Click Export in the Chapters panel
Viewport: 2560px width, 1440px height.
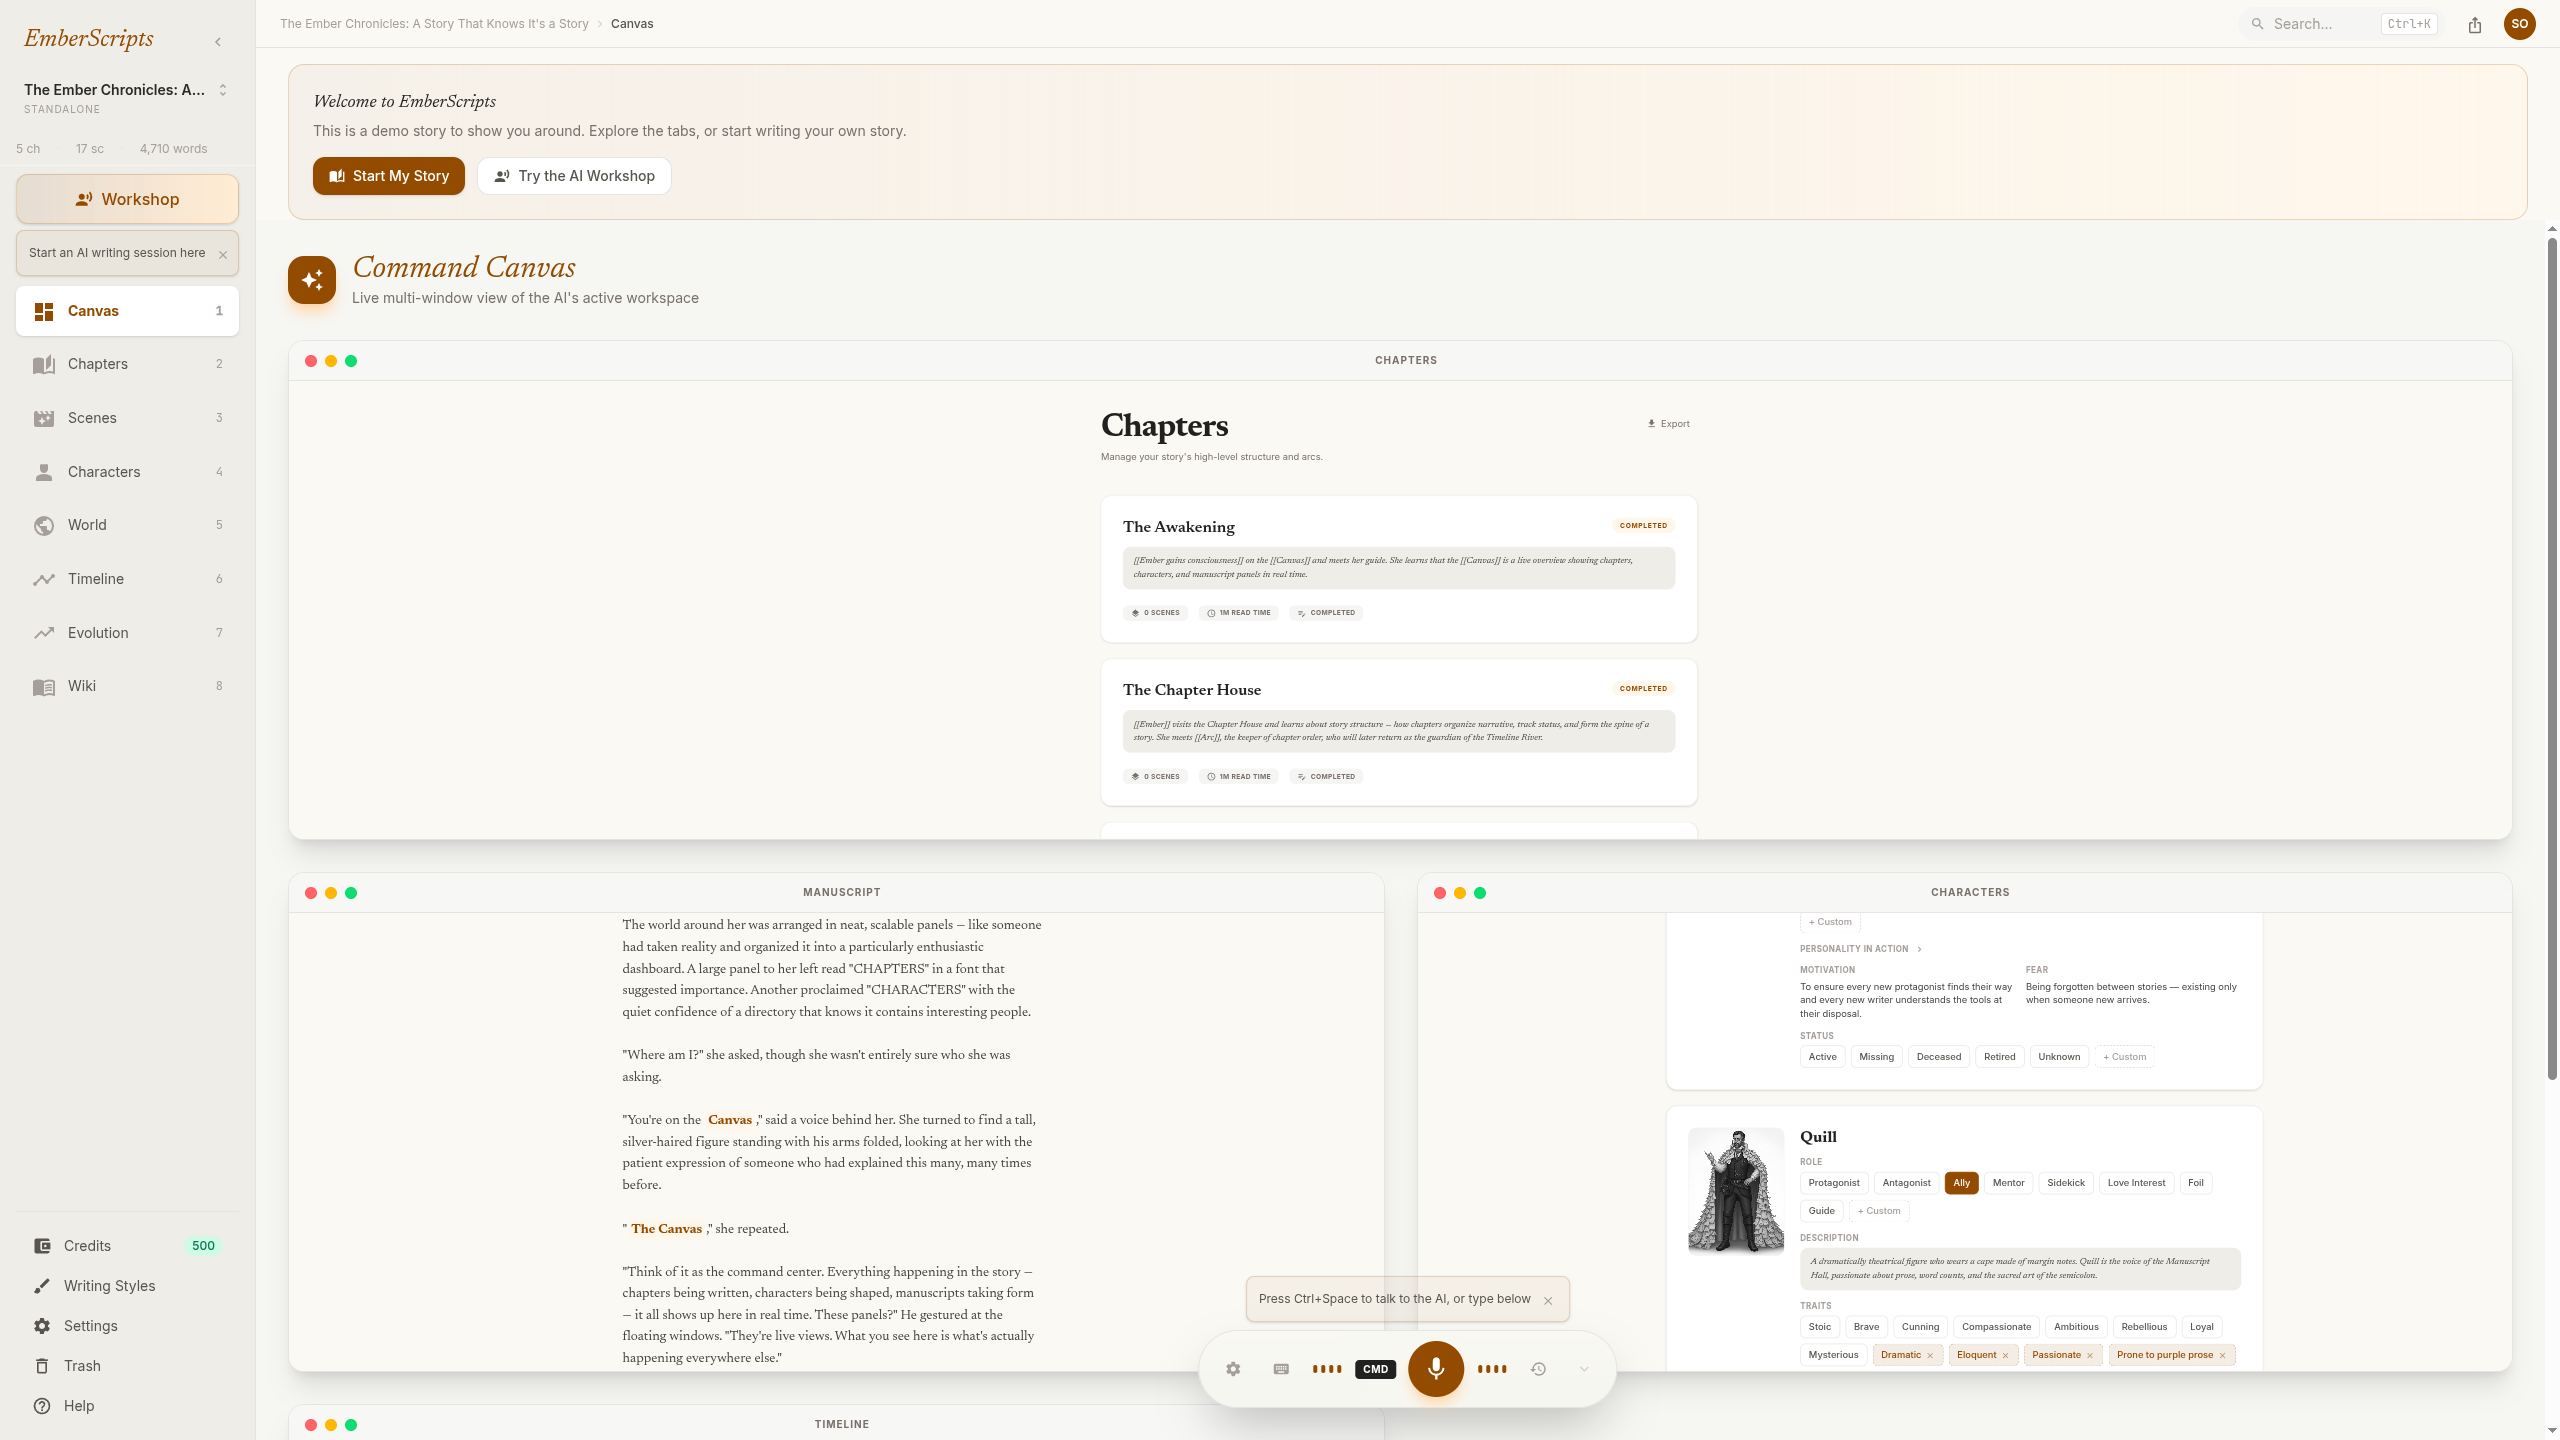(x=1669, y=424)
